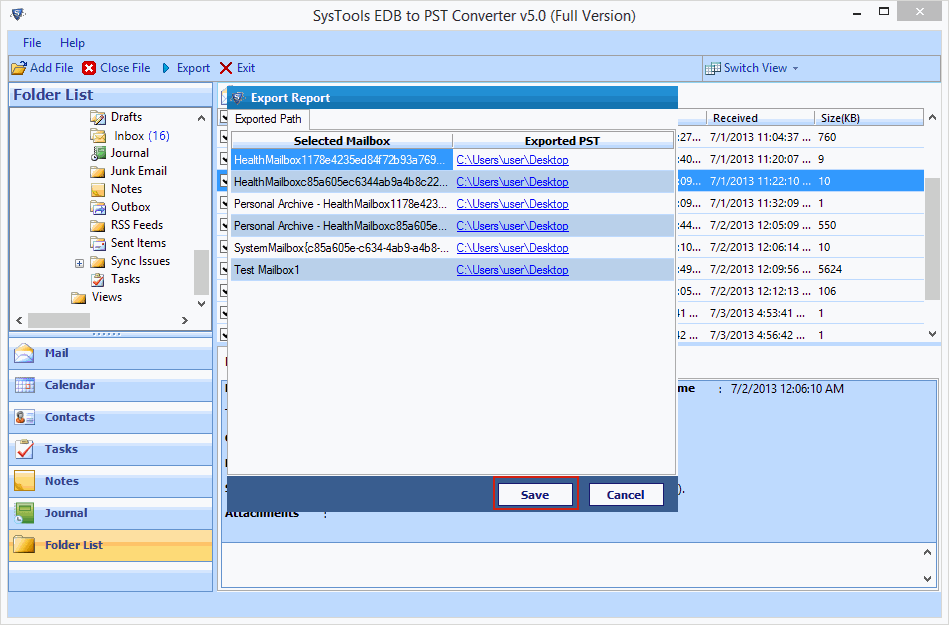This screenshot has width=949, height=625.
Task: Click mail list scroll up arrow
Action: pyautogui.click(x=932, y=117)
